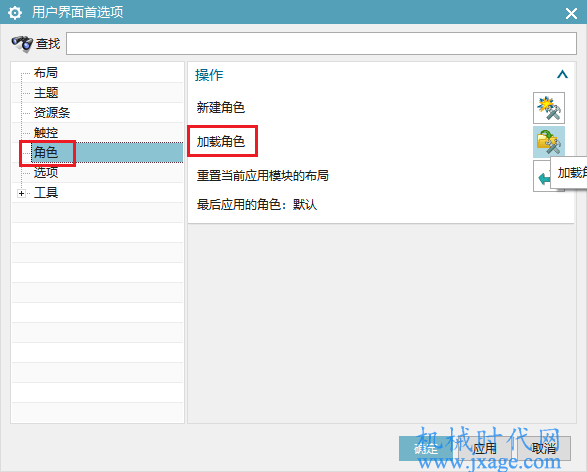
Task: Open the 资源条 category
Action: 52,113
